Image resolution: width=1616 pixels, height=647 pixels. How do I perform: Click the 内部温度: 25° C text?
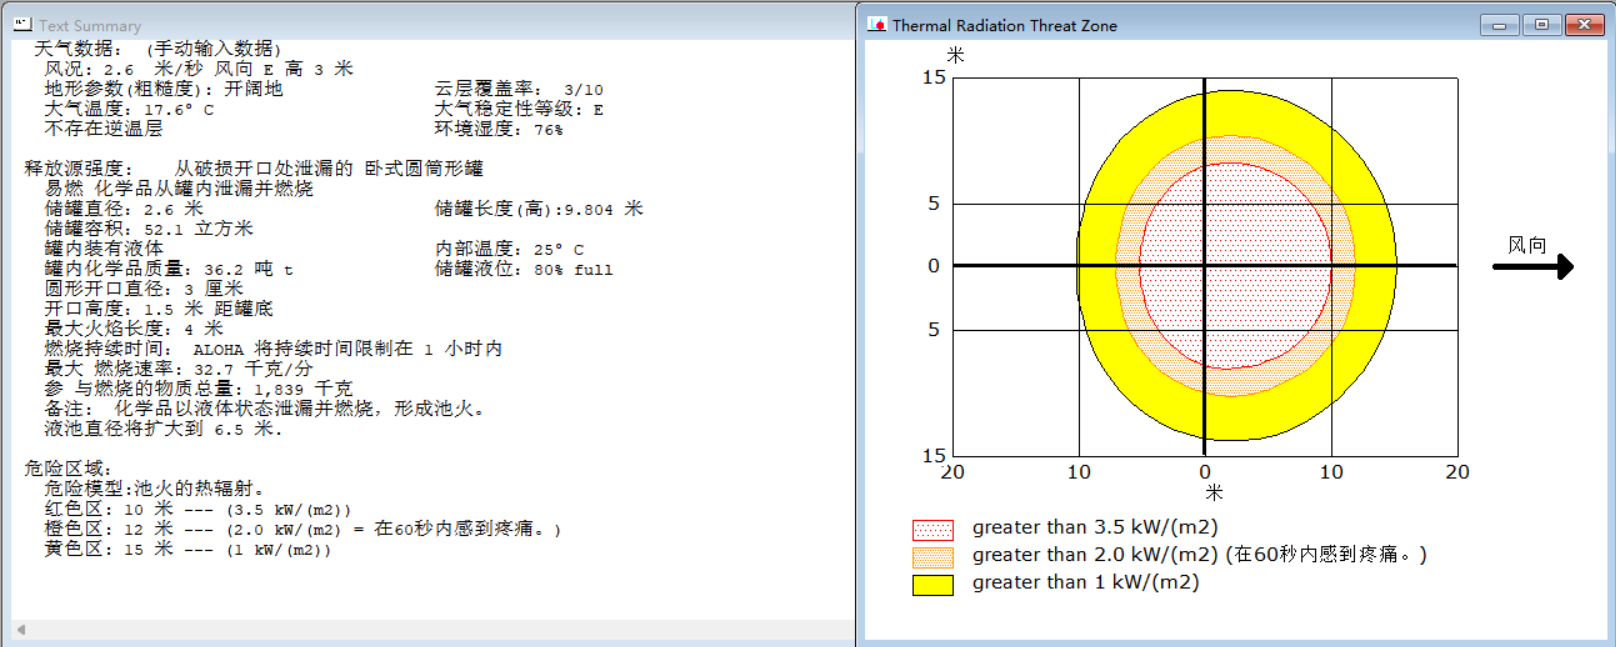[509, 249]
